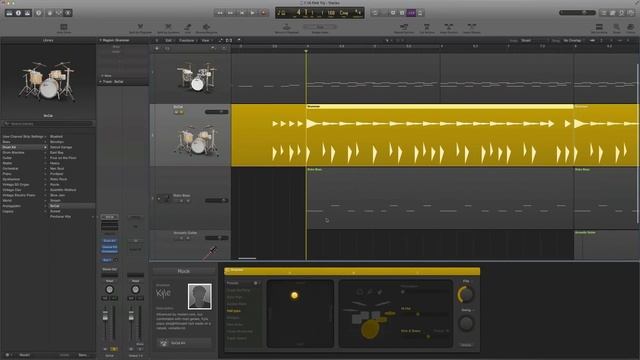Select Scientific Method patch in Library

63,190
